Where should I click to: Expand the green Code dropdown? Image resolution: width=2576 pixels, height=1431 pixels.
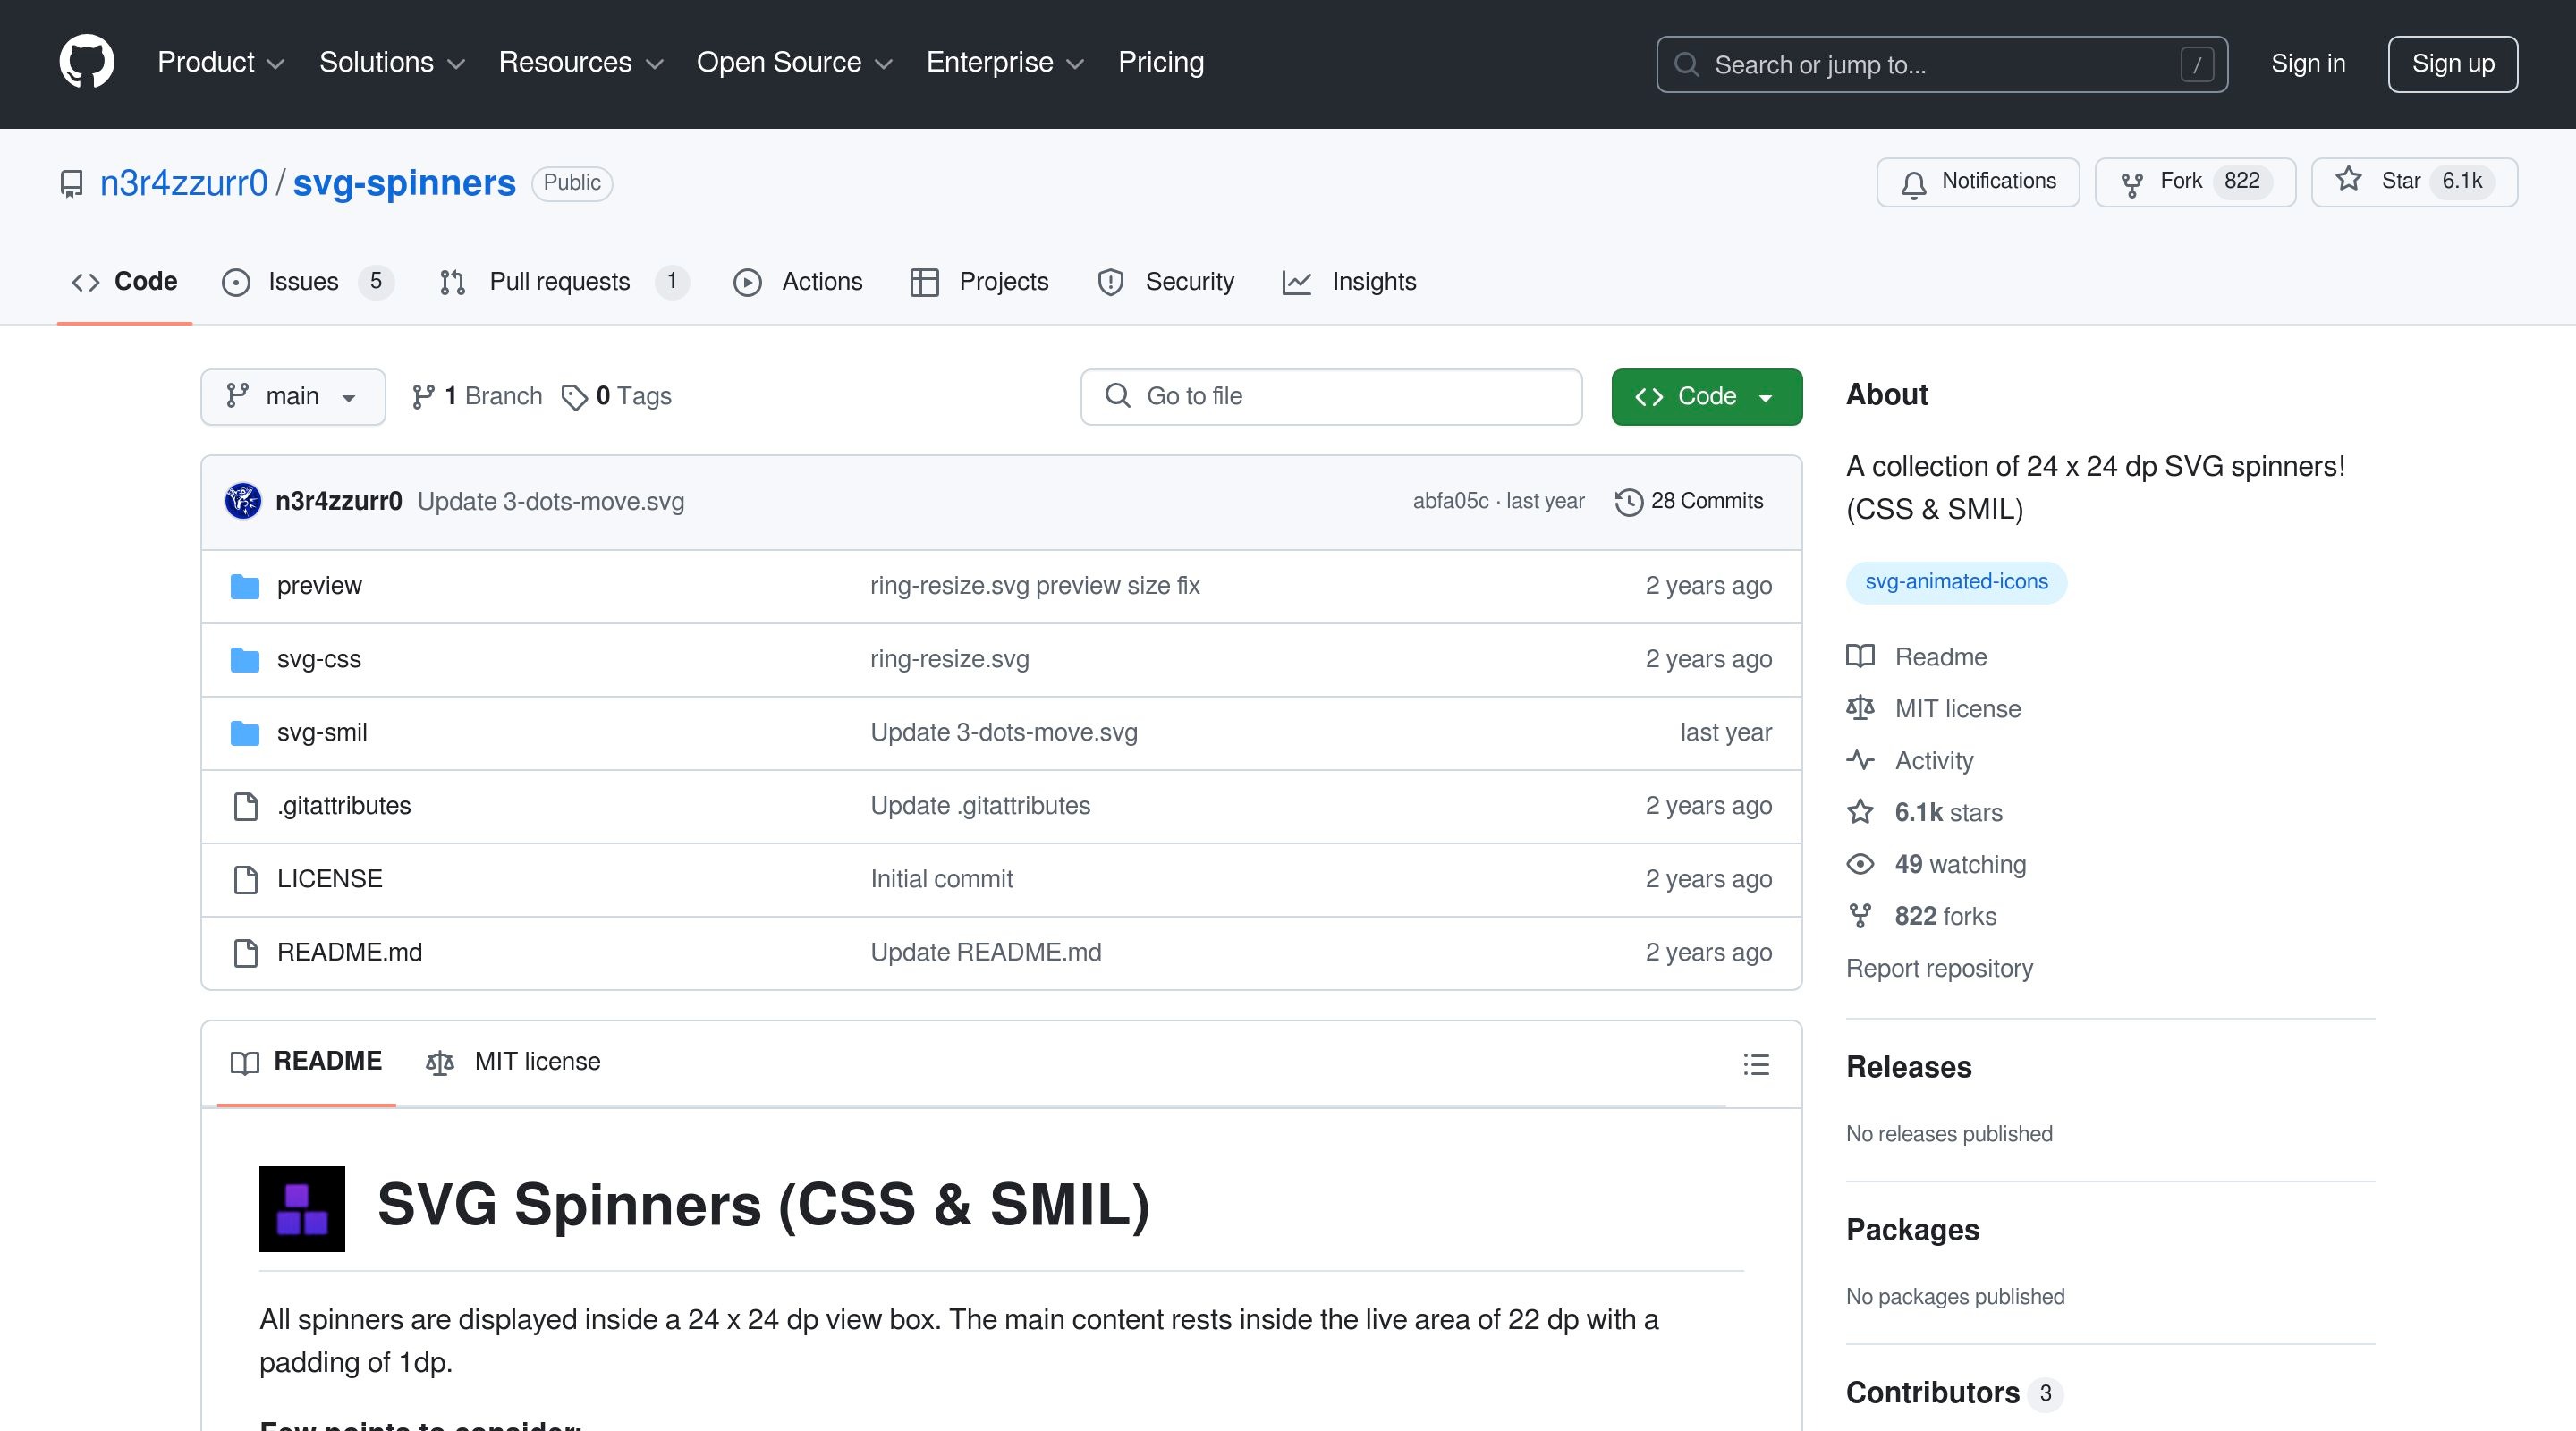(1706, 396)
